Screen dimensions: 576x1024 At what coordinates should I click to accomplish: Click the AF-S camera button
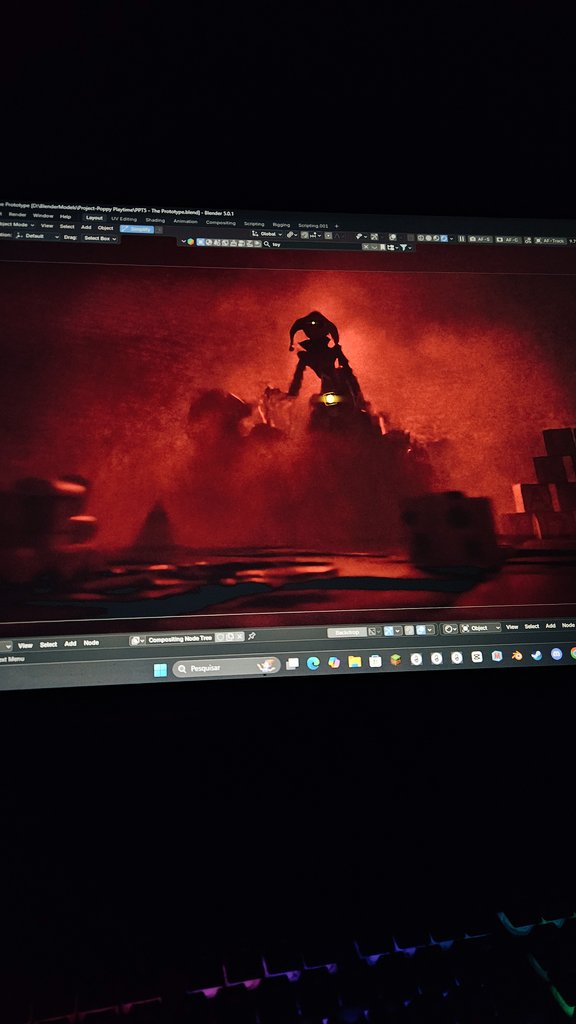pyautogui.click(x=480, y=240)
